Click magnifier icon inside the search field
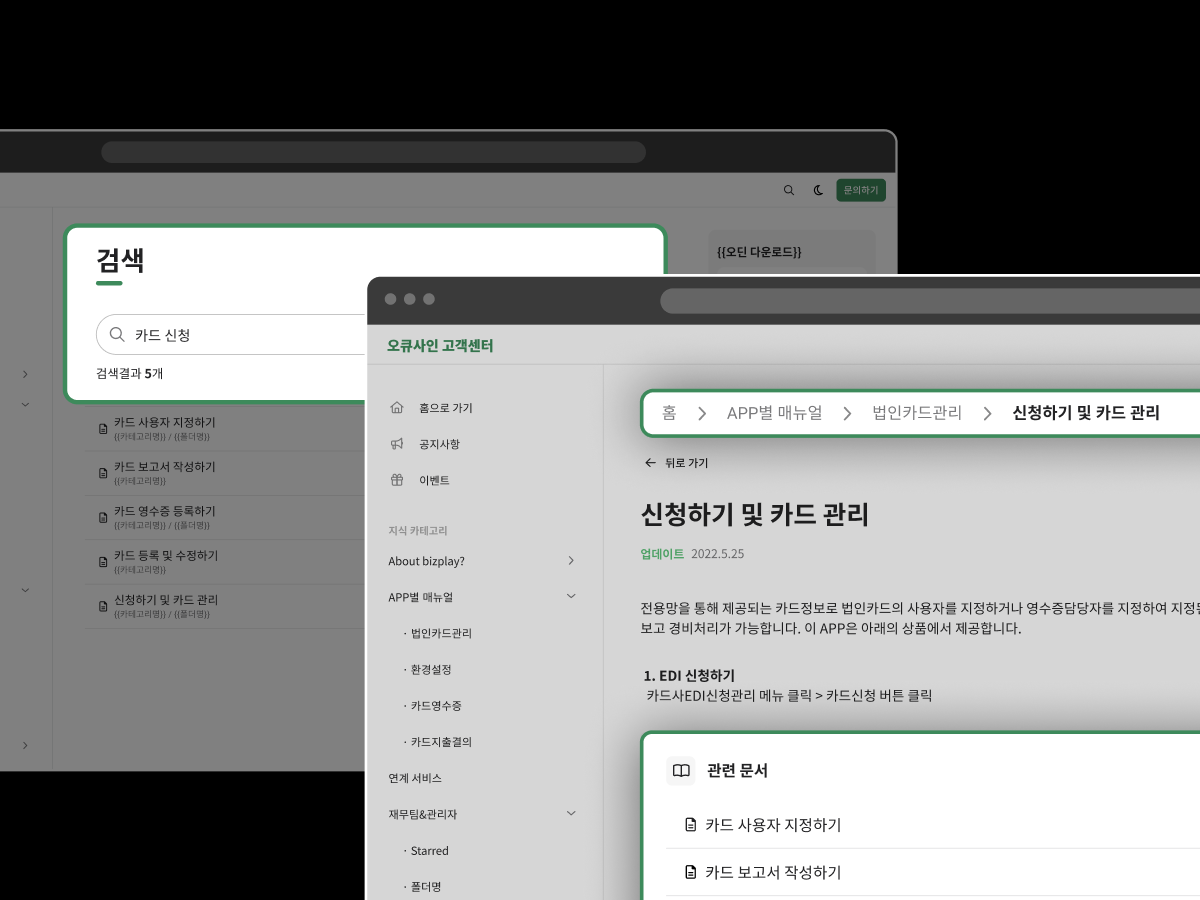1200x900 pixels. [117, 335]
